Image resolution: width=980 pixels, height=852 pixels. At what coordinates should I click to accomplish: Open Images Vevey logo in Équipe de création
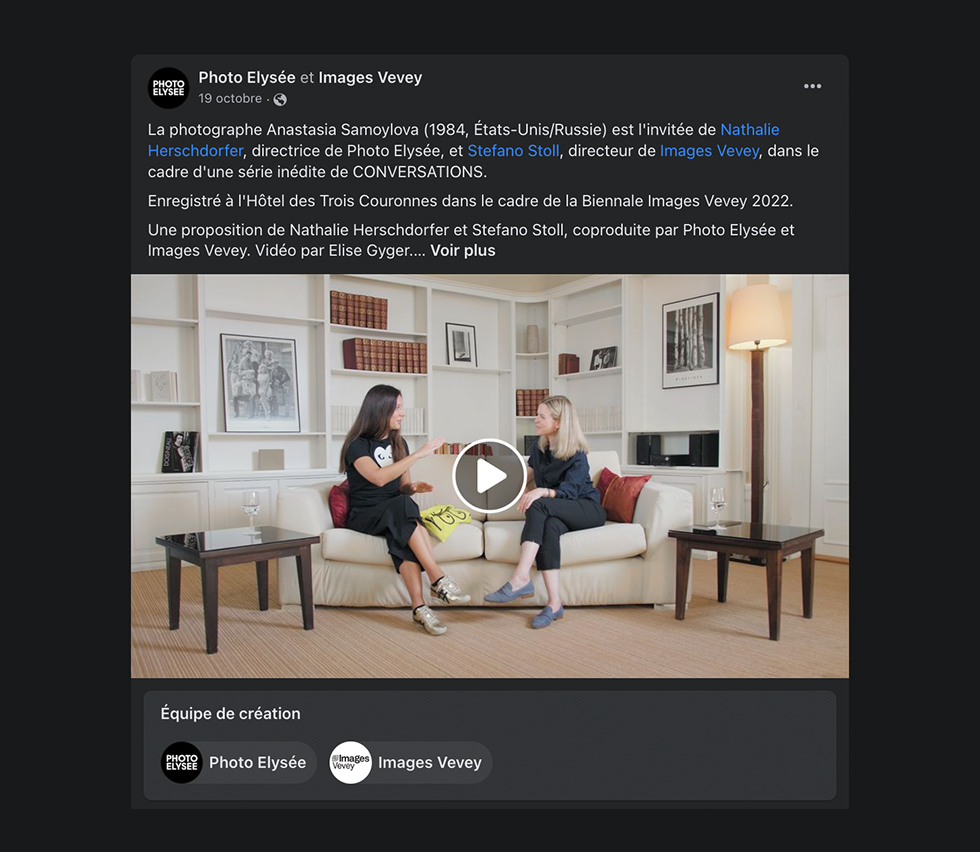(351, 763)
